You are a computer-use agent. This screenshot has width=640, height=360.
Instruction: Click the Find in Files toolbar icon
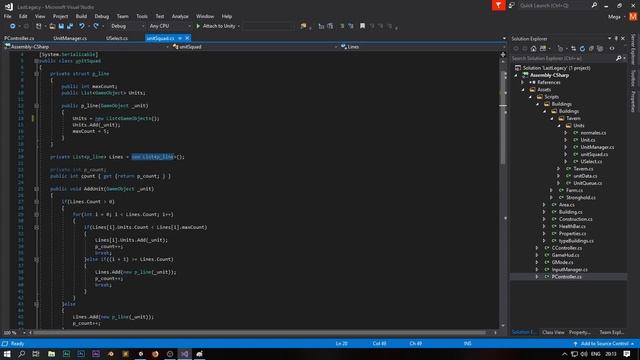(x=303, y=26)
